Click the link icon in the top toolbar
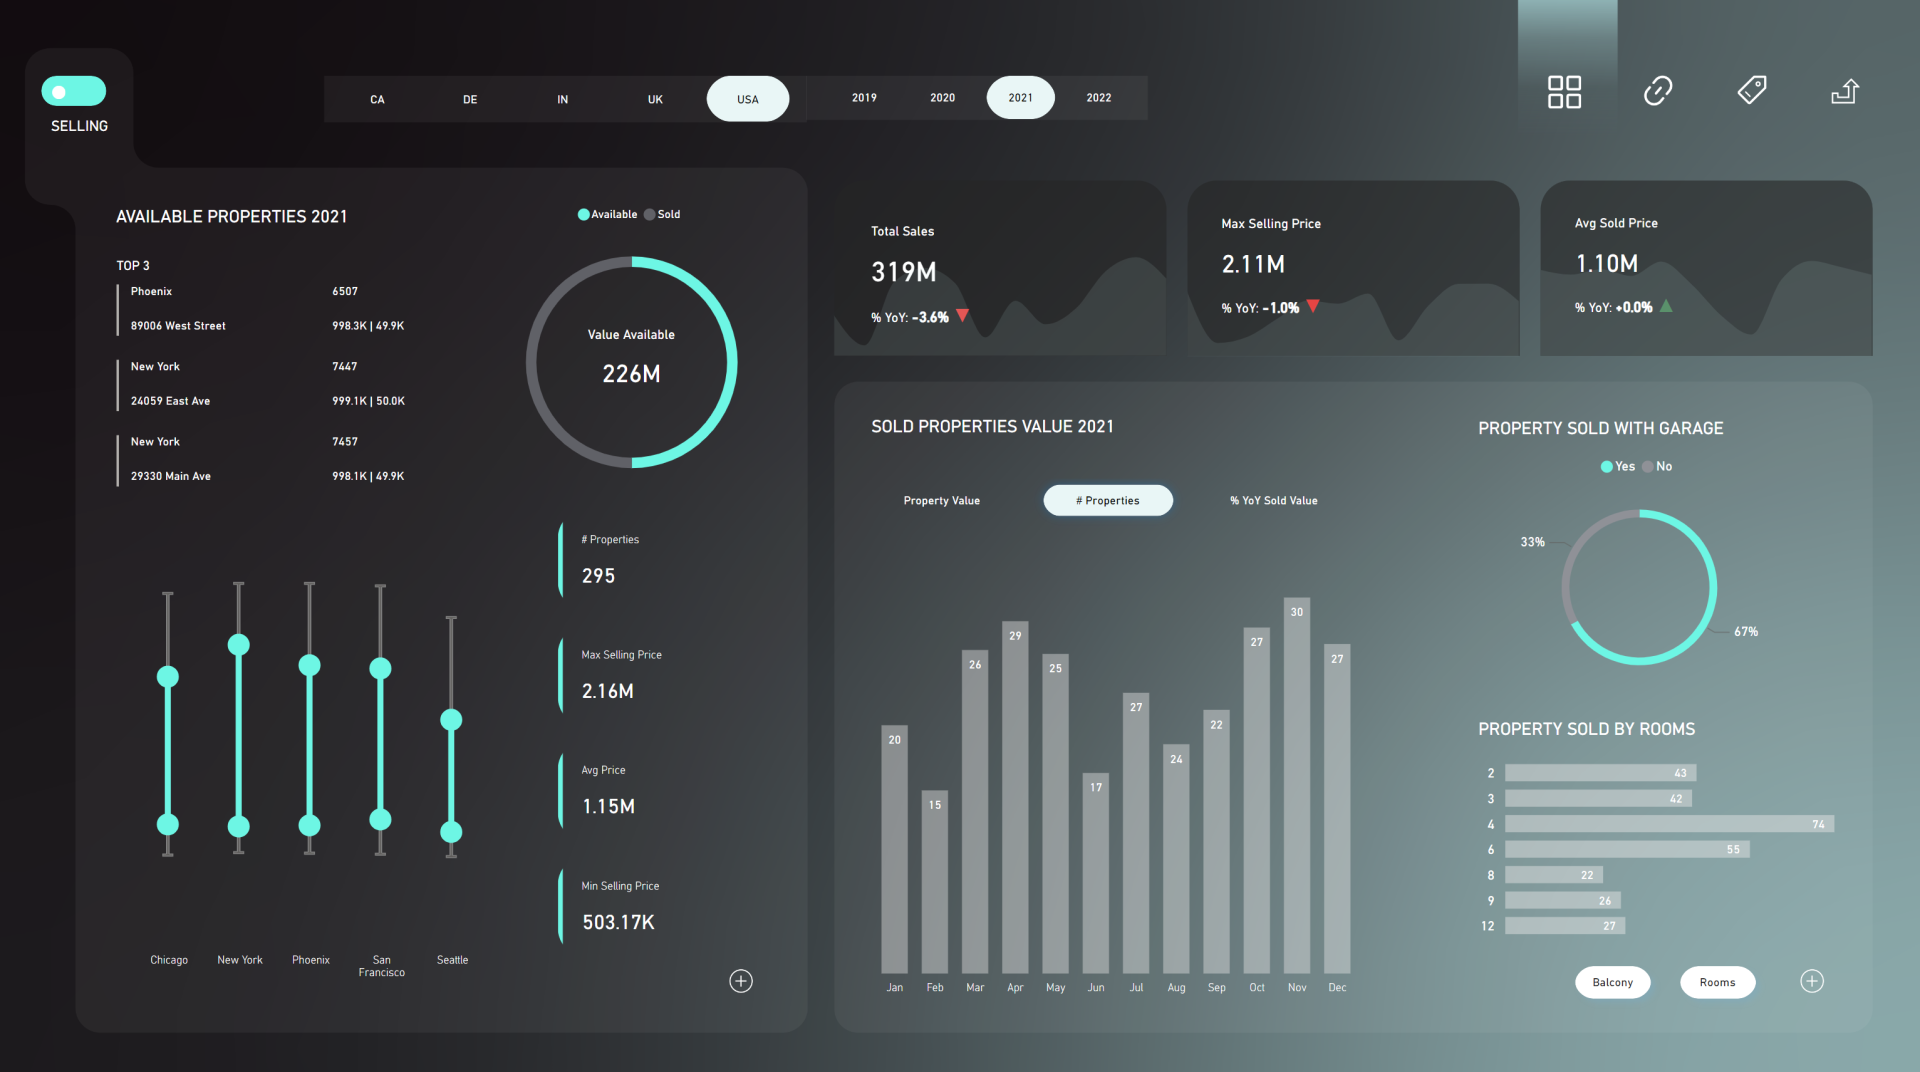Screen dimensions: 1920x1072 pyautogui.click(x=1659, y=90)
